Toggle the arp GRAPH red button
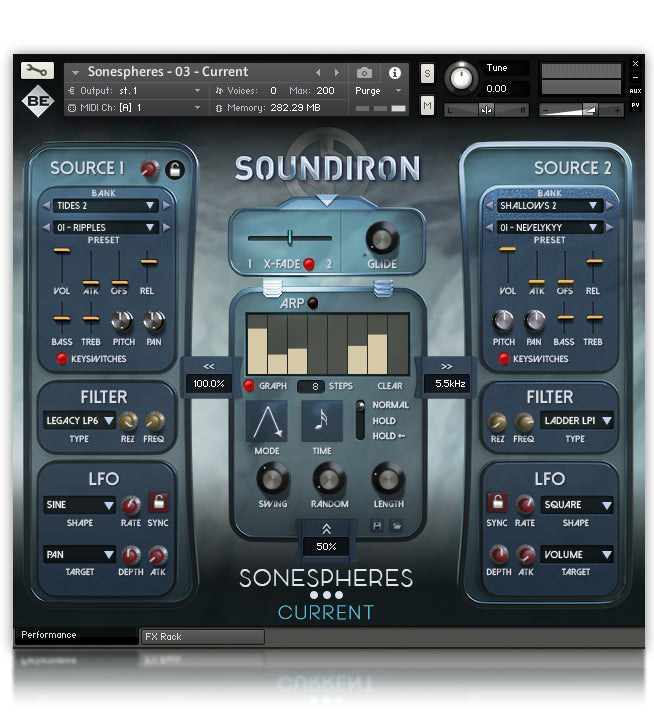 point(249,386)
